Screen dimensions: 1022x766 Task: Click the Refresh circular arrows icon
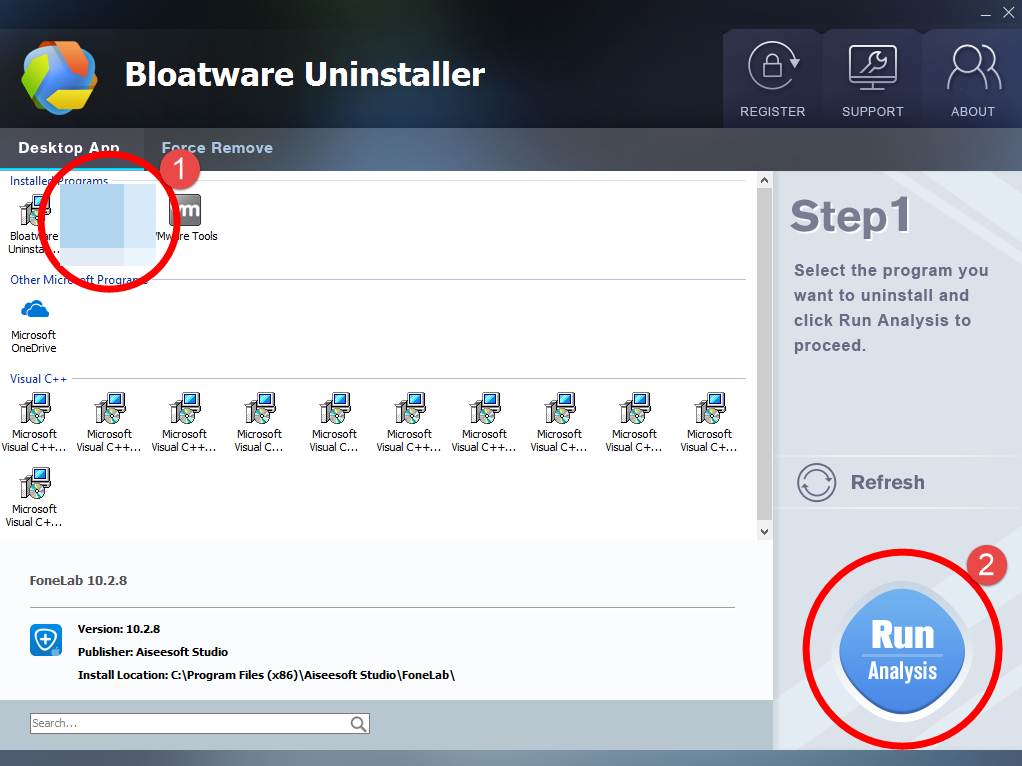pyautogui.click(x=816, y=482)
